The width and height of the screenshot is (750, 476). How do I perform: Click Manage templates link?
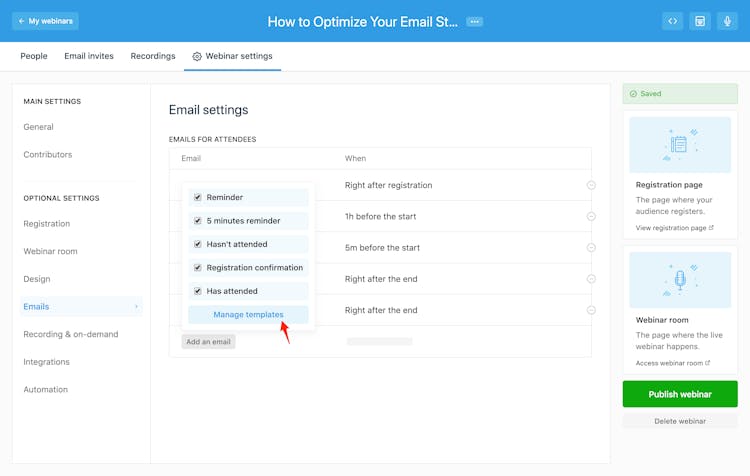[248, 315]
